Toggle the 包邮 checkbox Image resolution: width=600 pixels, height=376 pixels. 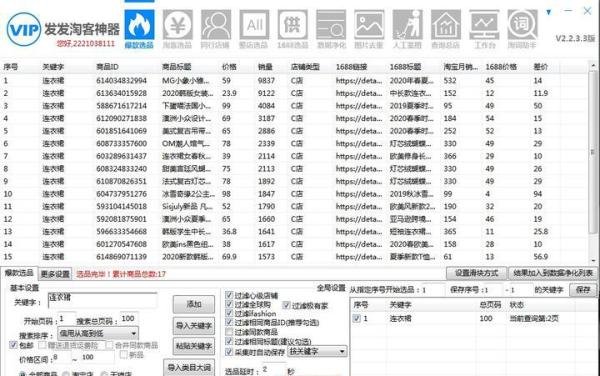[13, 345]
